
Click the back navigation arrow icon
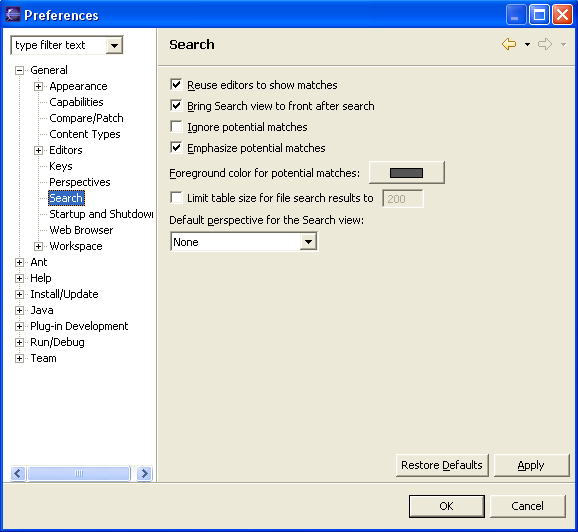click(509, 44)
